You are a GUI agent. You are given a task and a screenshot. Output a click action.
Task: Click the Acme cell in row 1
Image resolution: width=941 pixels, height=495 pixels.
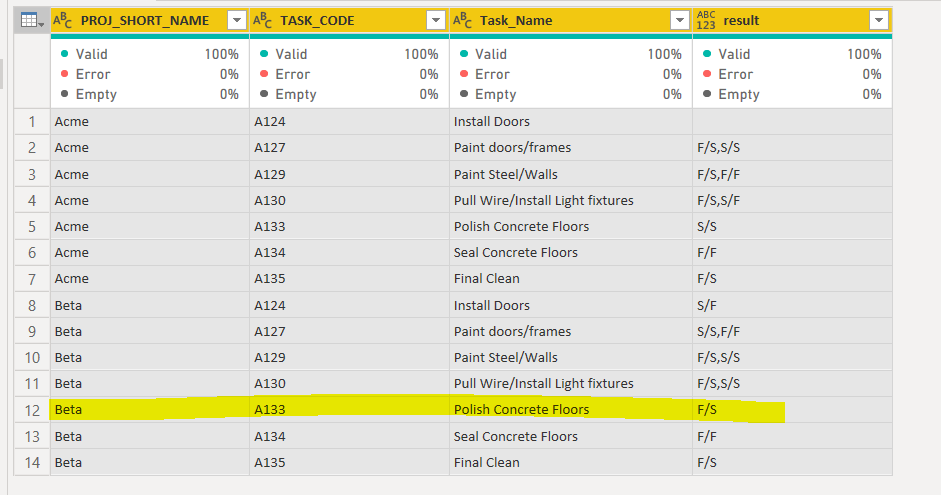tap(149, 122)
